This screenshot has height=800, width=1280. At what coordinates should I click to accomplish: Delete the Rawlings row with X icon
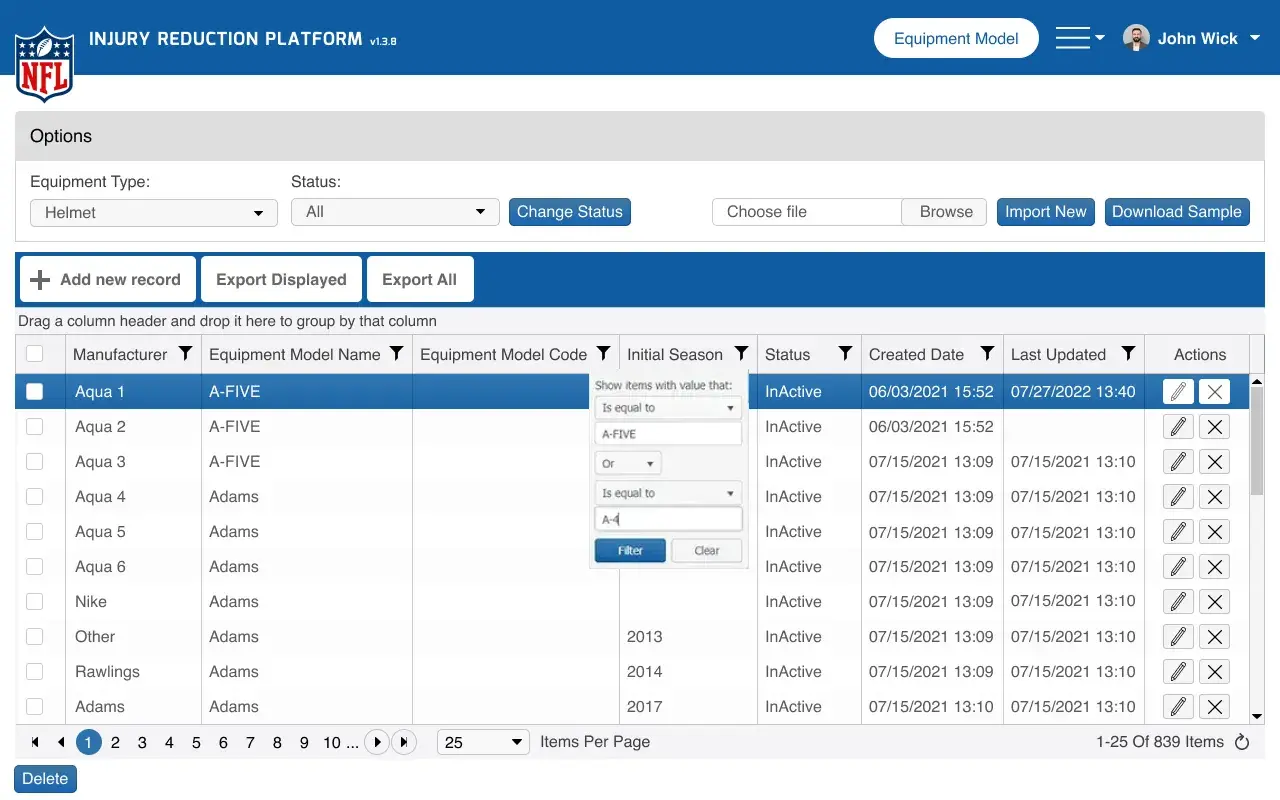(x=1214, y=672)
